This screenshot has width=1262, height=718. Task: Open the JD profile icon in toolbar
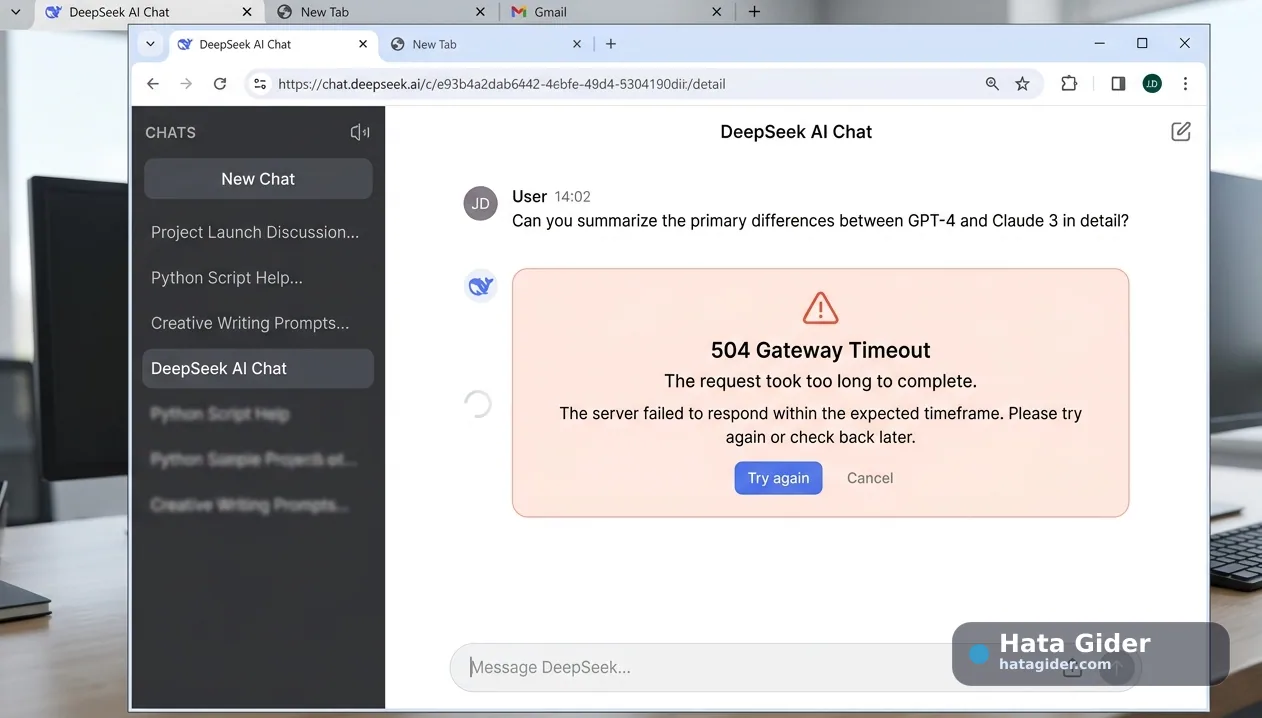coord(1152,84)
